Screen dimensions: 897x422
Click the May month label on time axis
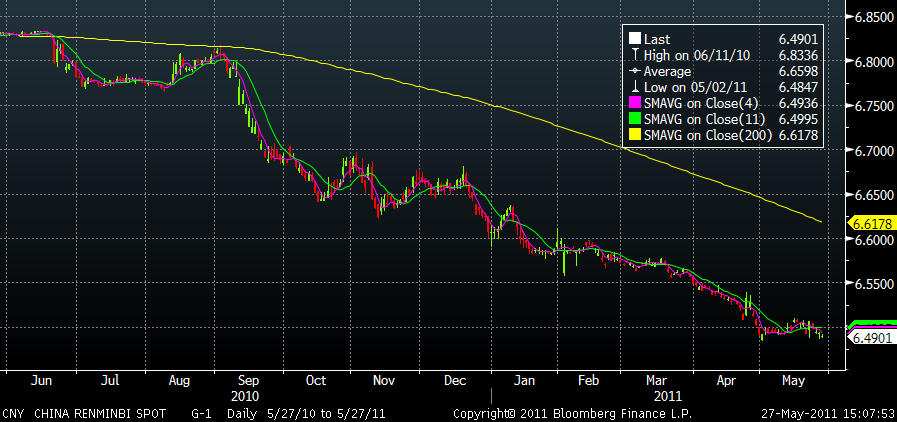(x=793, y=381)
